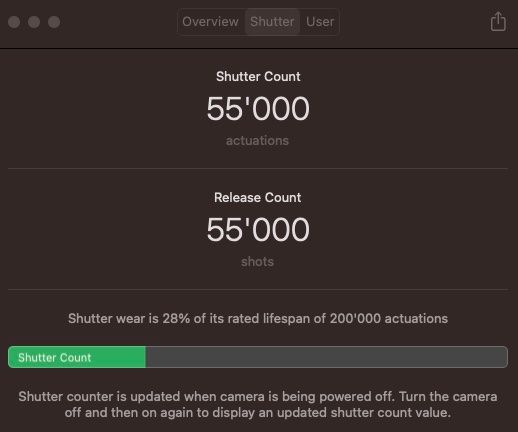Click the divider line below actuations
The image size is (518, 432).
(x=258, y=169)
